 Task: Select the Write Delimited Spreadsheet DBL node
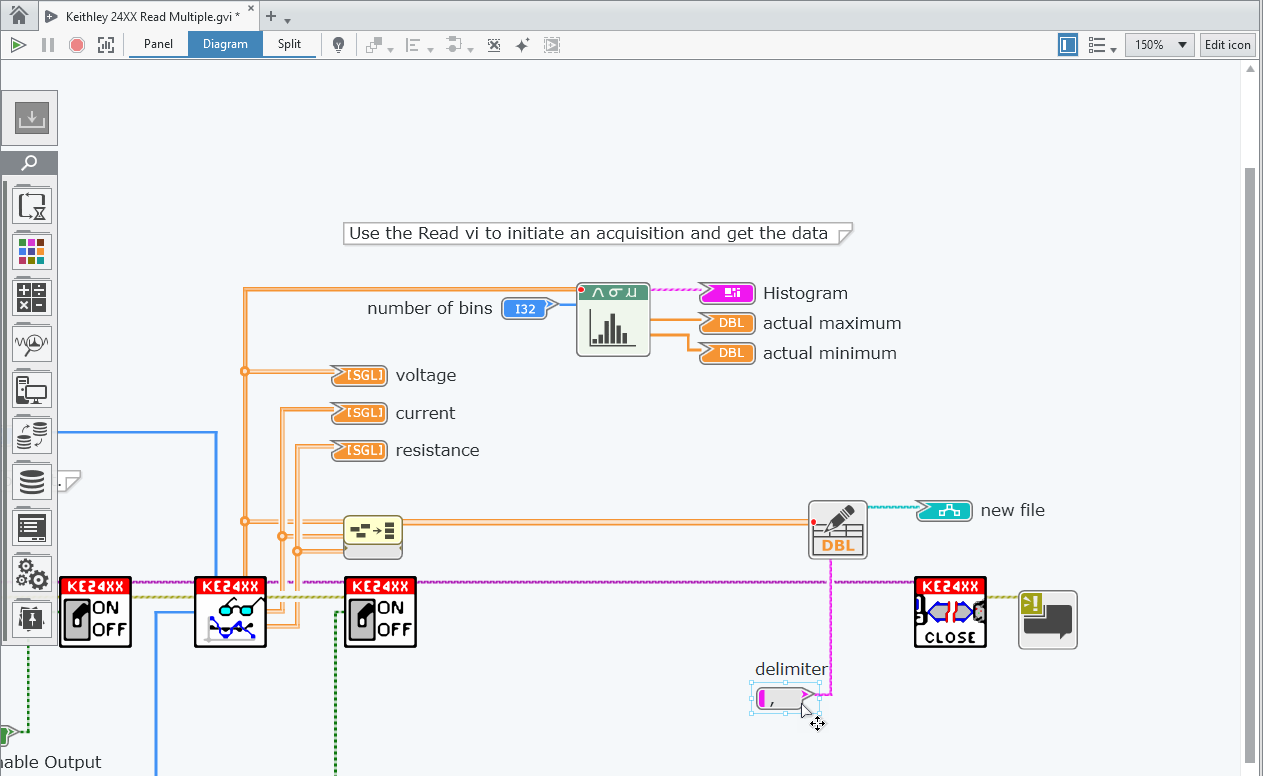tap(837, 530)
